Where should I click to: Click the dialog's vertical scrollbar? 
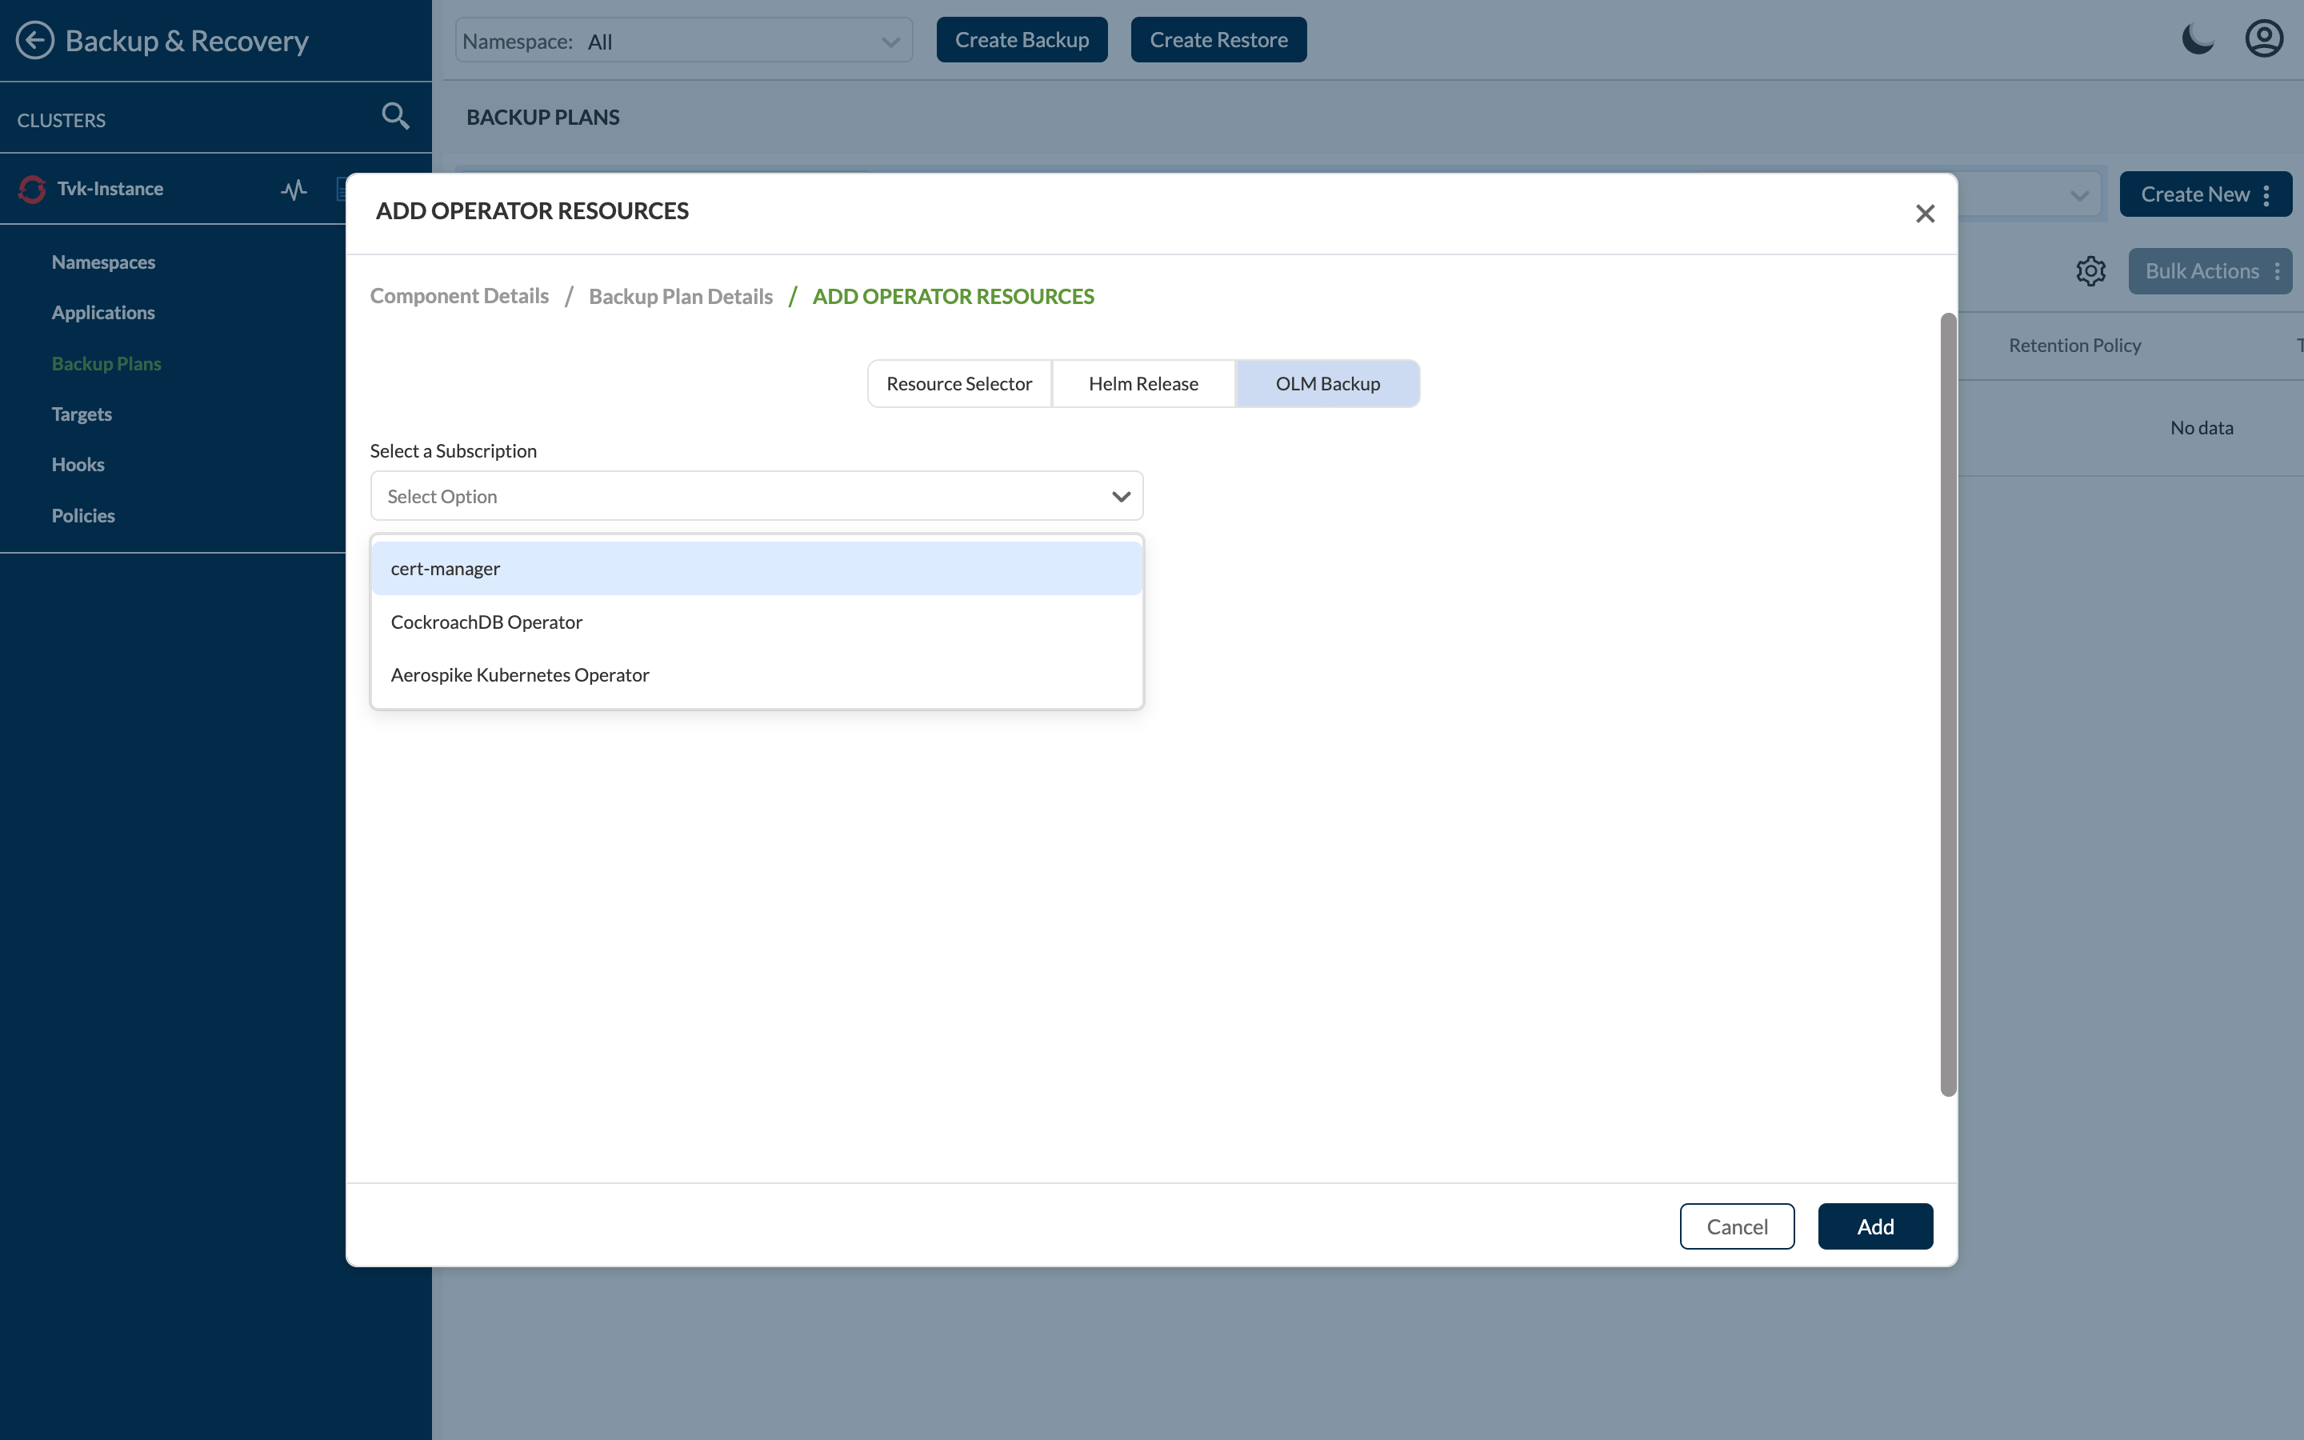(1947, 705)
